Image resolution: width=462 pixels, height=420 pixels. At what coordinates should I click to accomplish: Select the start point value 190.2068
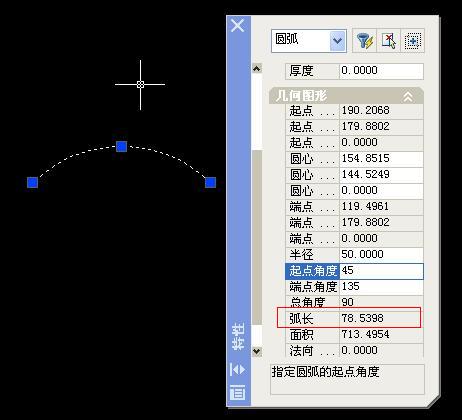click(x=381, y=110)
